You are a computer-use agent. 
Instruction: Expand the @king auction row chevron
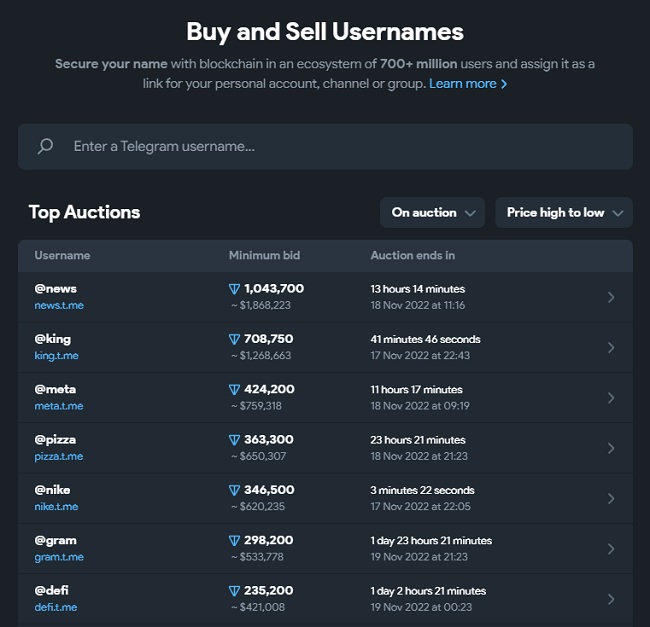tap(611, 347)
